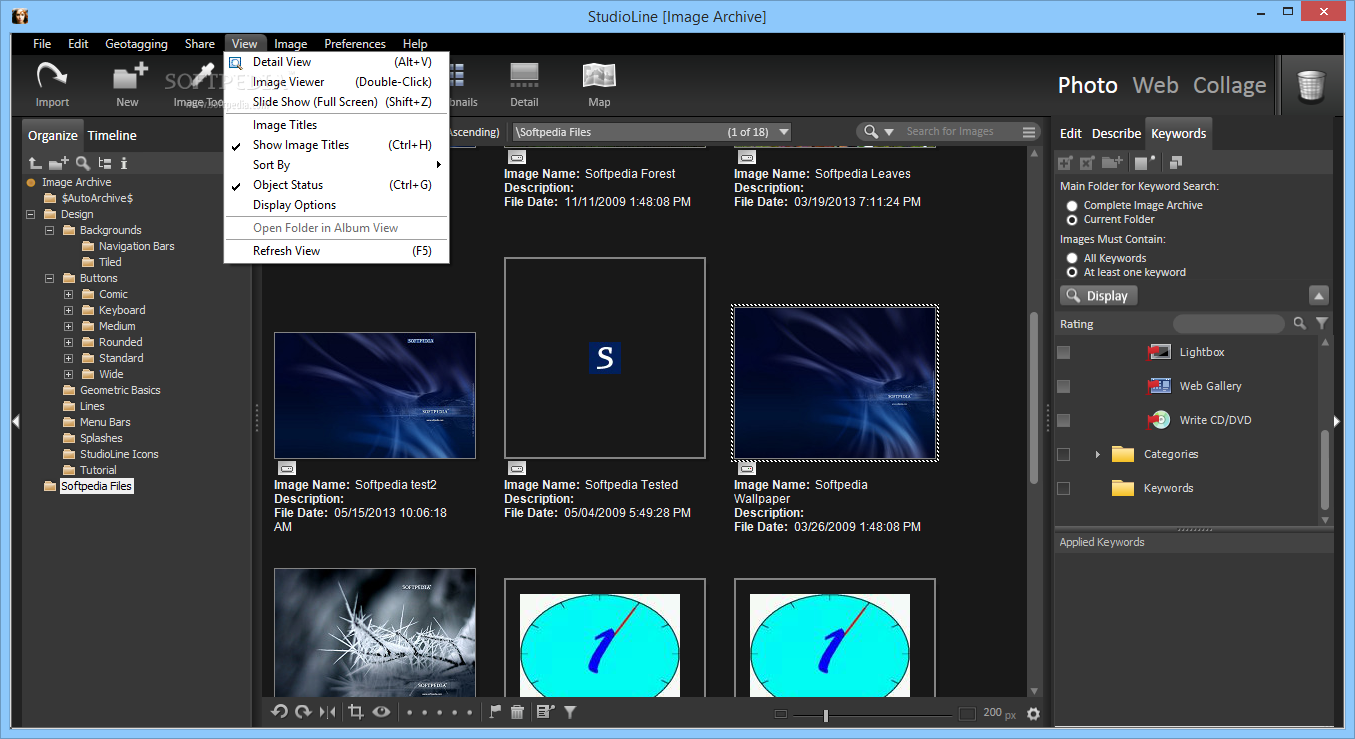Image resolution: width=1355 pixels, height=739 pixels.
Task: Choose Refresh View menu item
Action: (337, 251)
